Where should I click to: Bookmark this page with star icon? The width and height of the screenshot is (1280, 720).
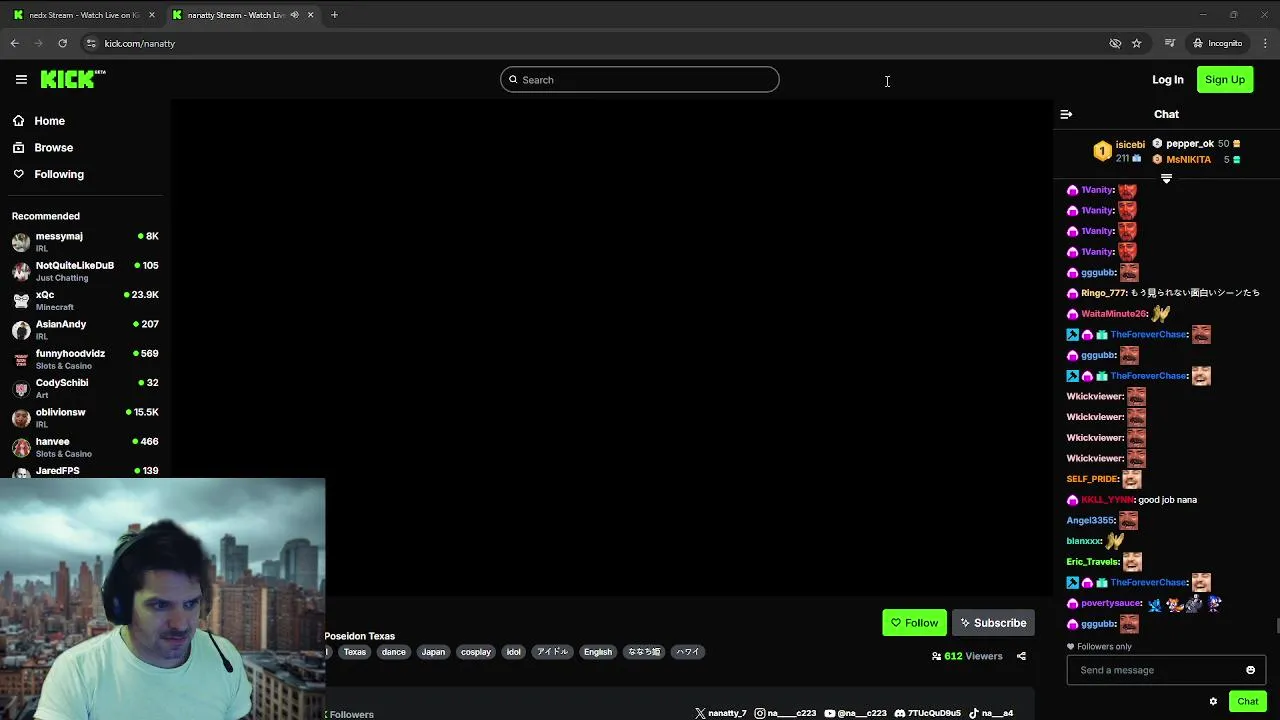pos(1136,43)
